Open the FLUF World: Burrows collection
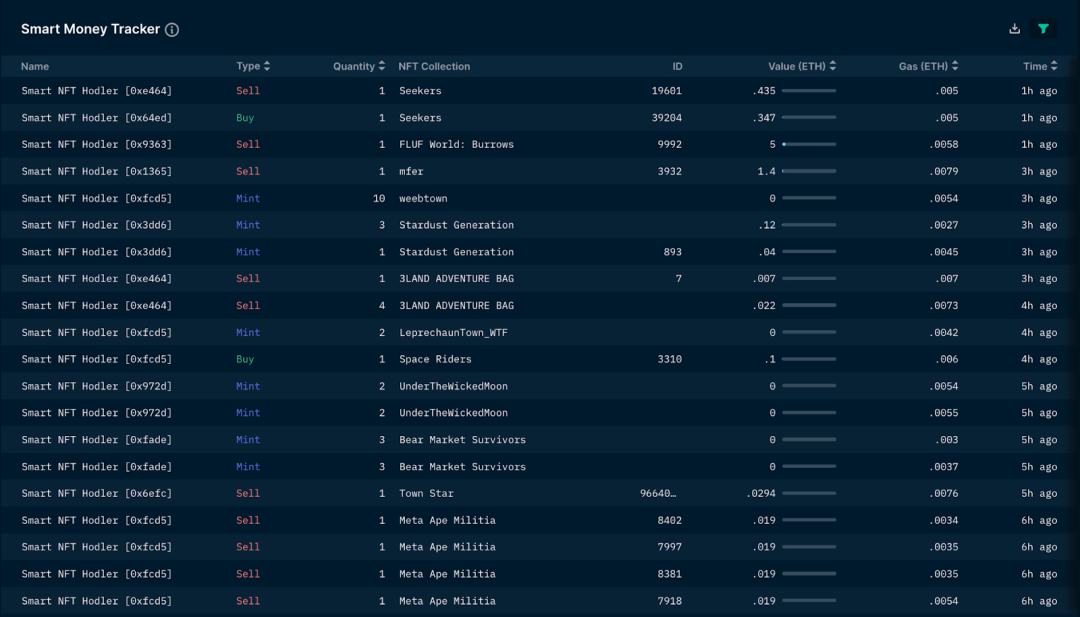The image size is (1080, 617). point(457,145)
